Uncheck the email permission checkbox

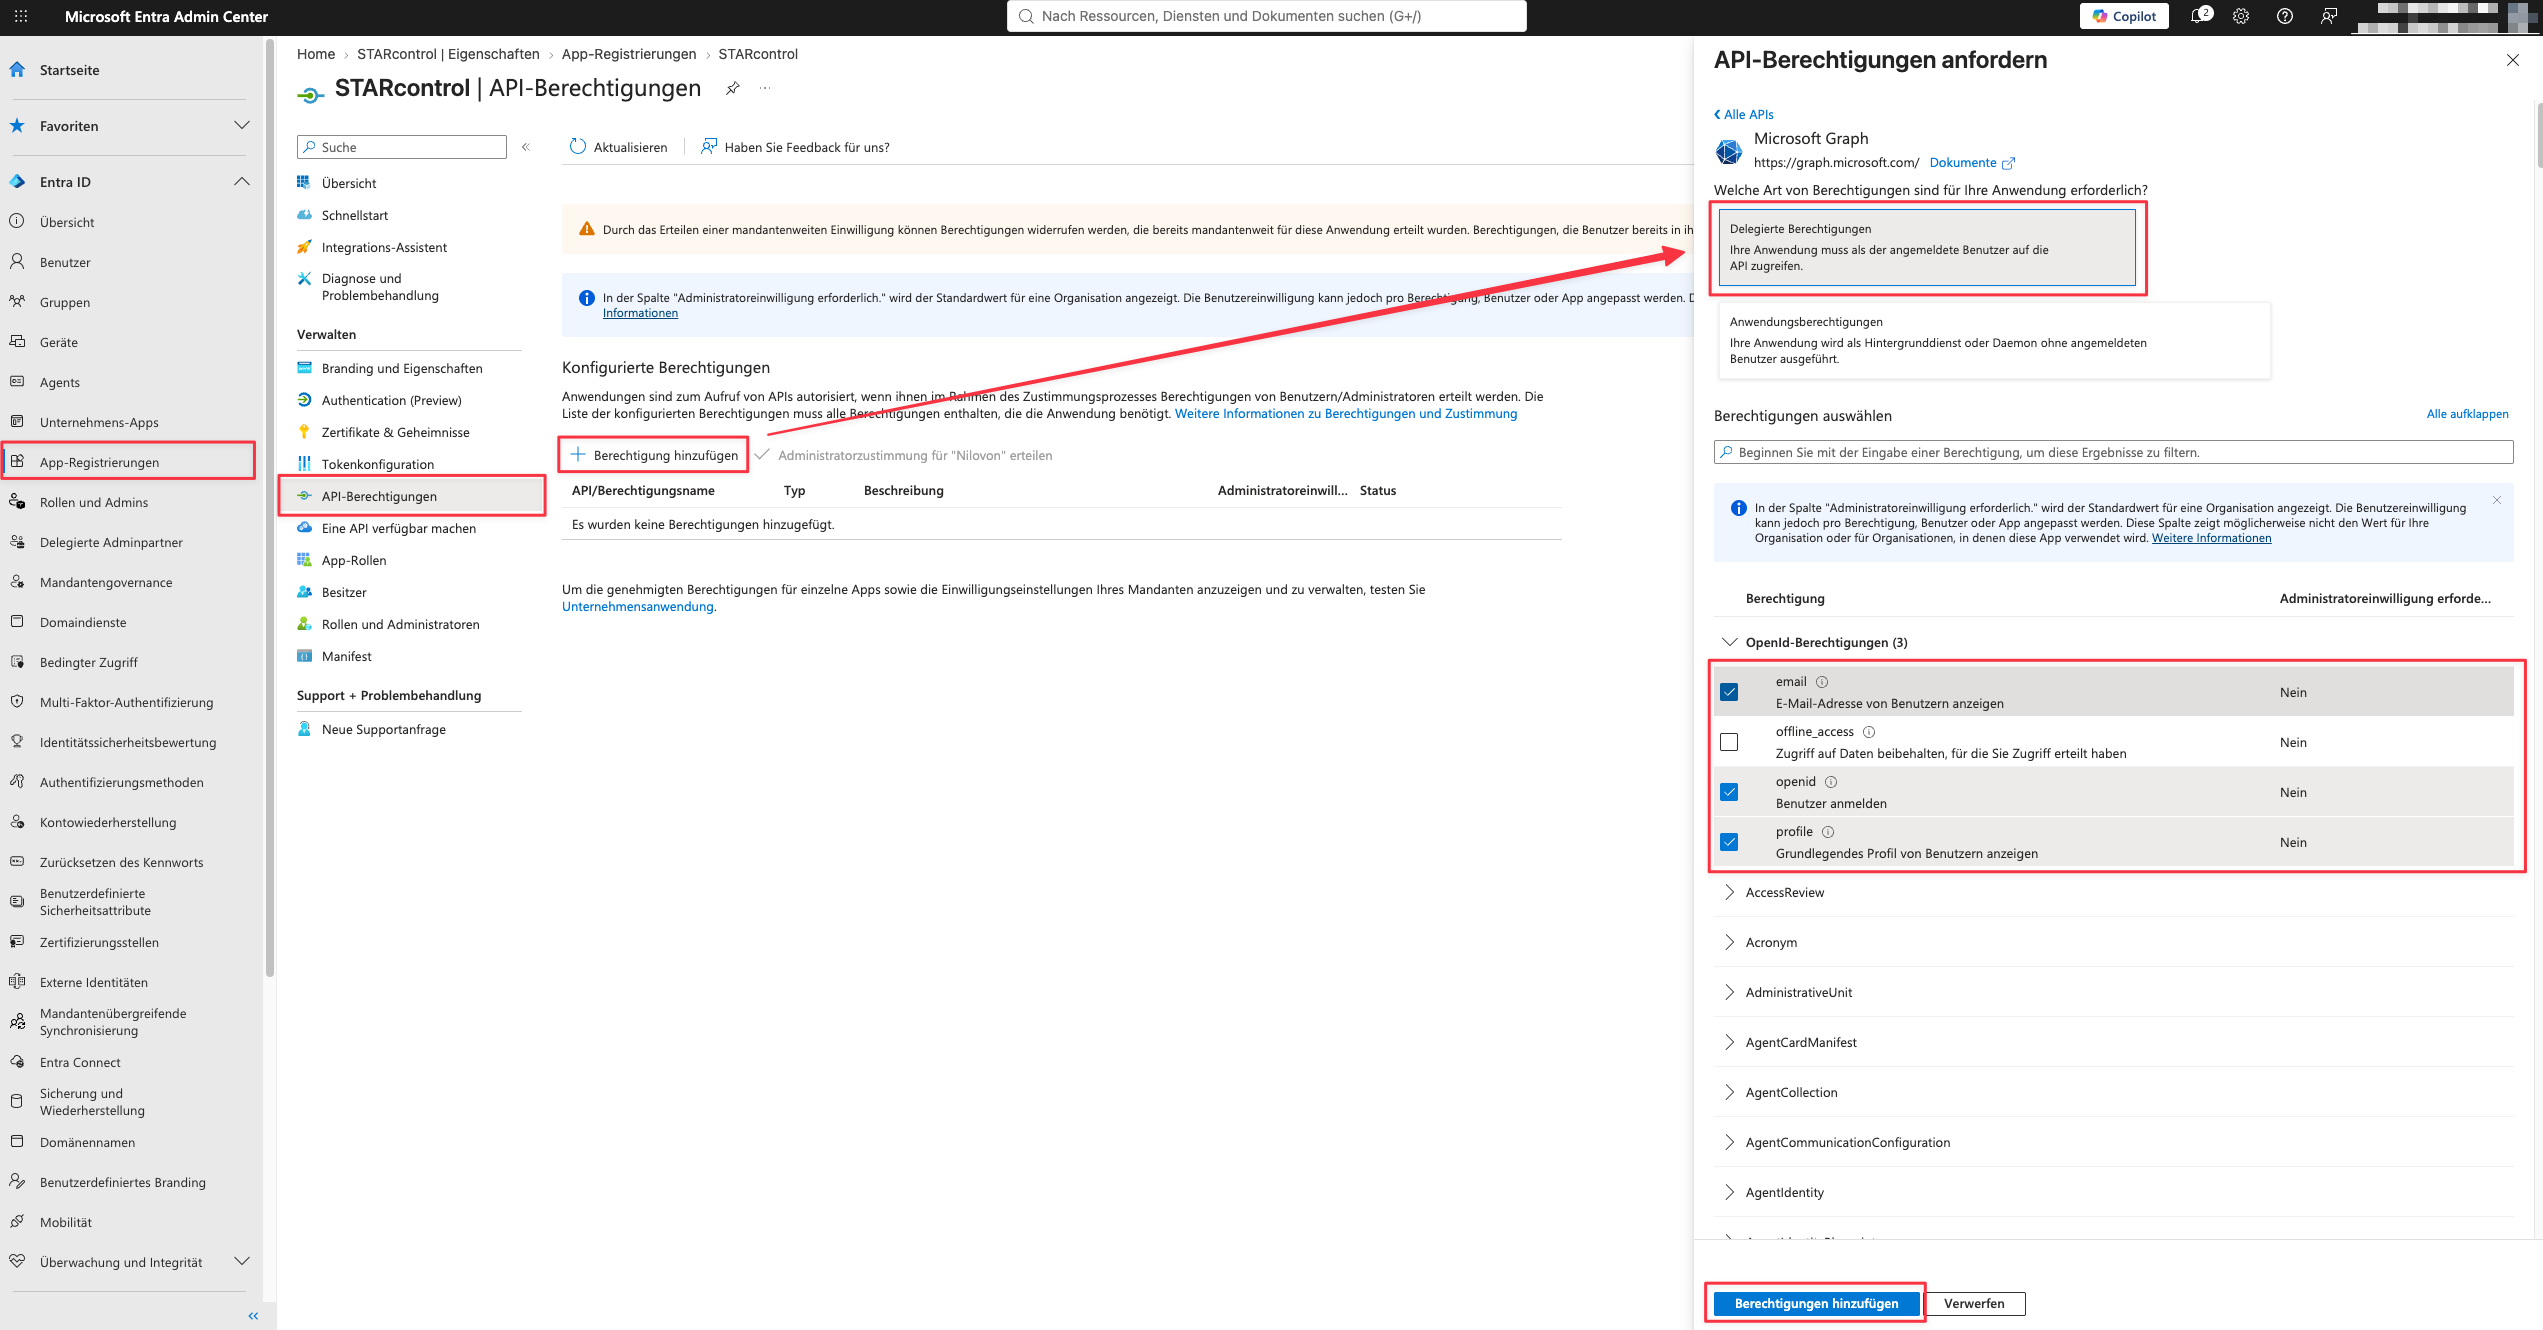tap(1729, 692)
